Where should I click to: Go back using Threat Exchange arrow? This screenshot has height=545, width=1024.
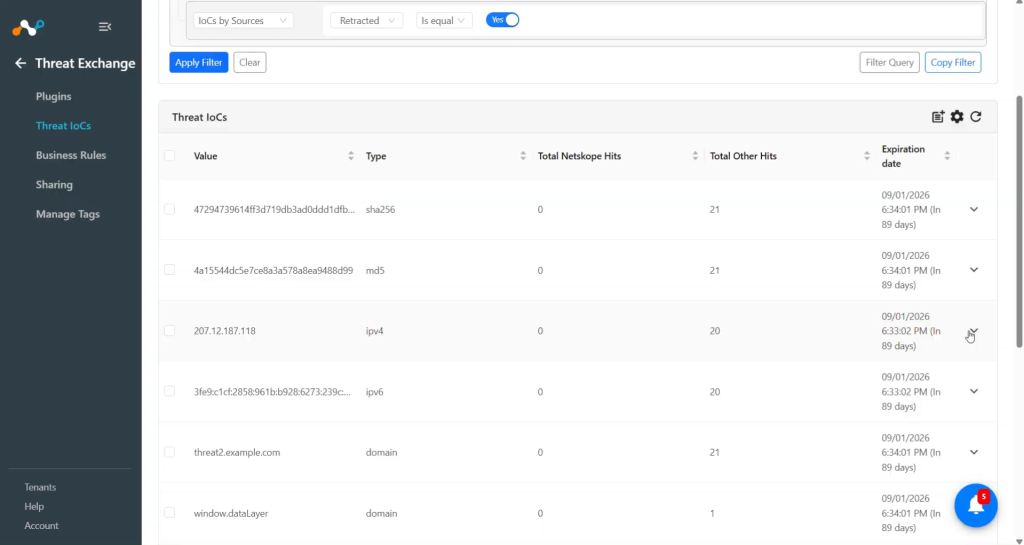coord(20,63)
